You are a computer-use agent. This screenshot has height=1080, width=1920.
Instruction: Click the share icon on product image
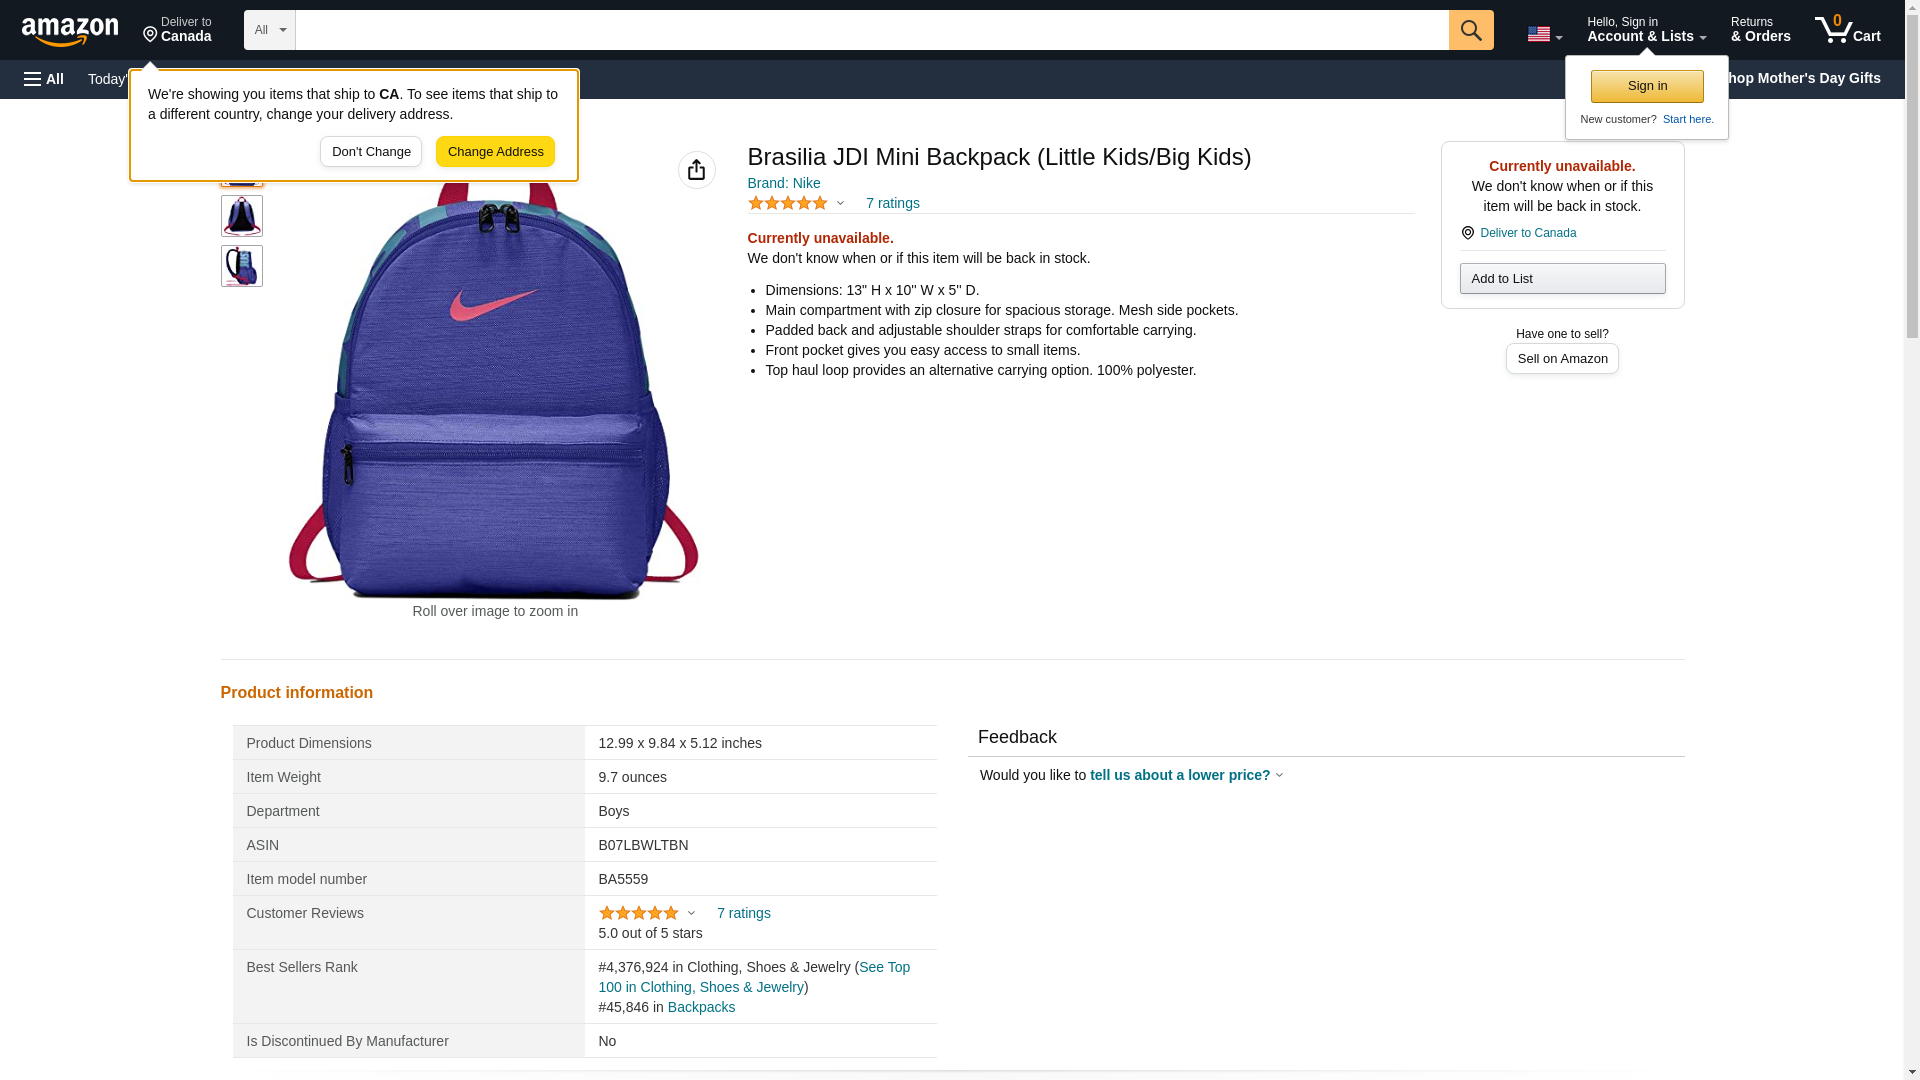pos(696,170)
